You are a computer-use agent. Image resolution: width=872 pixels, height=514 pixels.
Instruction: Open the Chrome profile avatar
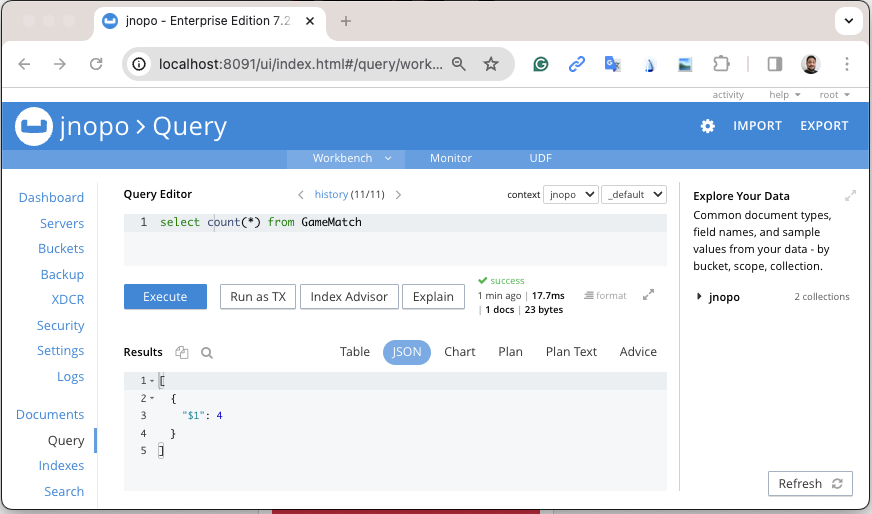pos(811,64)
